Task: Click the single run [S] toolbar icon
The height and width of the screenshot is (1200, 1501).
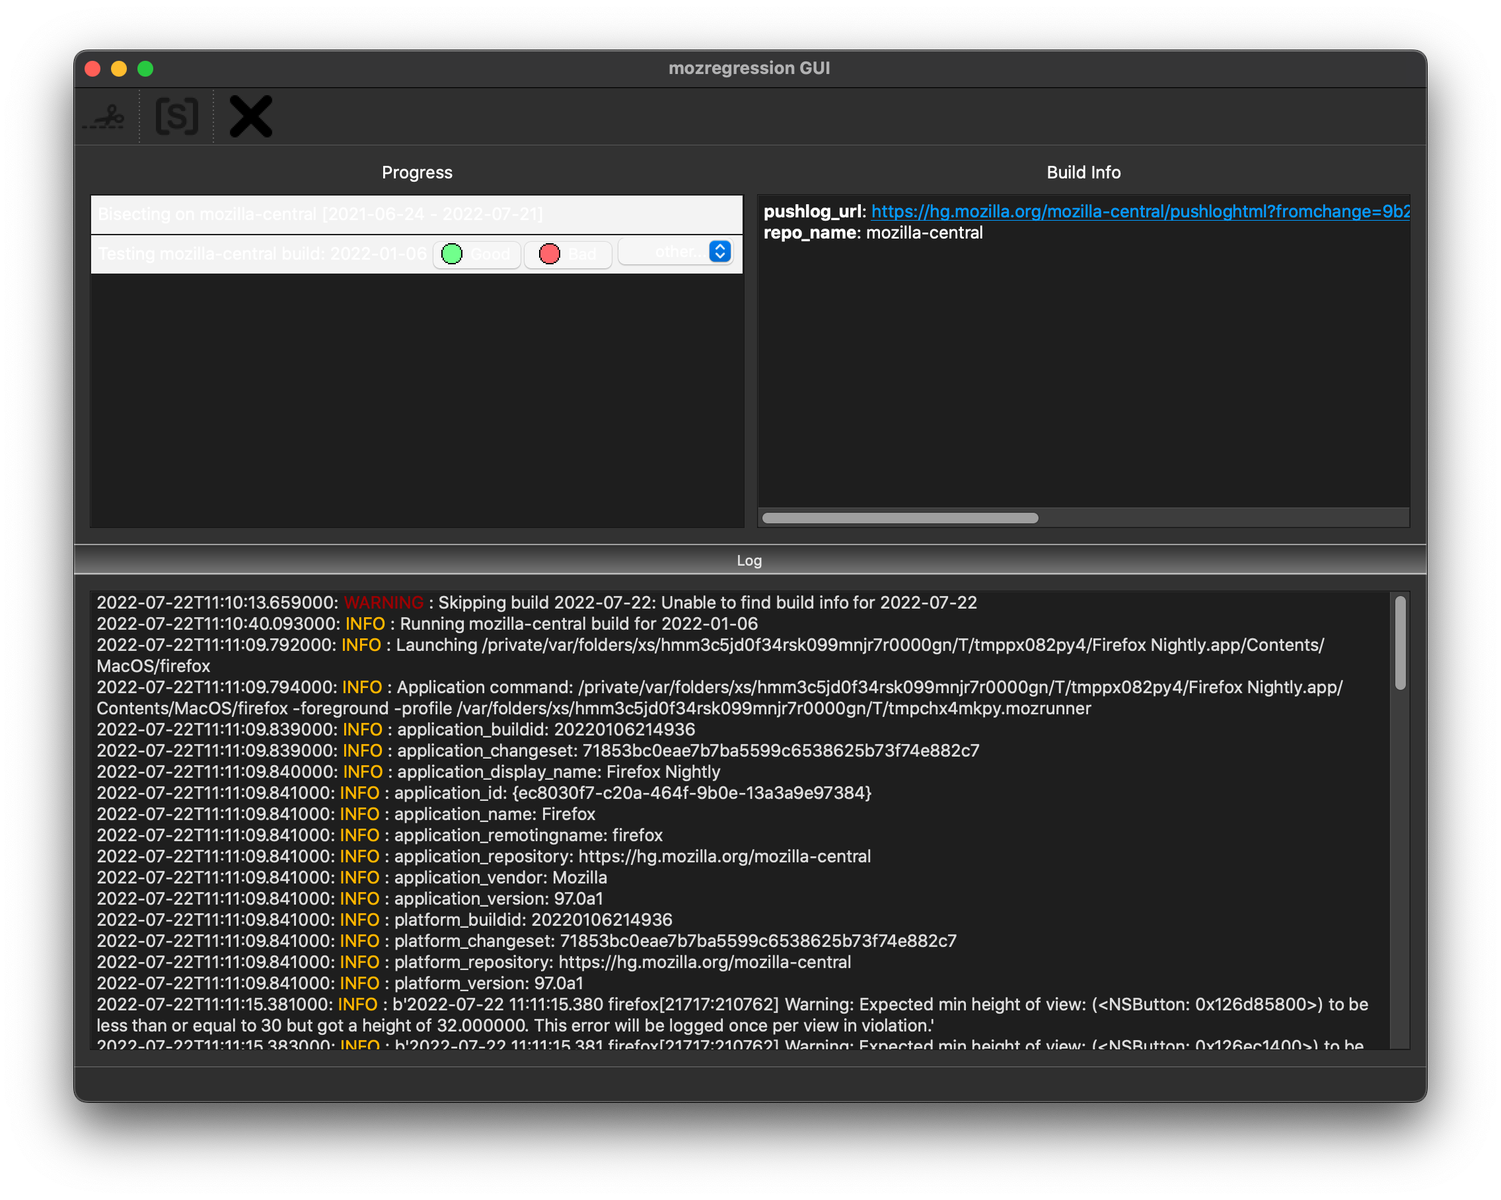Action: pyautogui.click(x=177, y=117)
